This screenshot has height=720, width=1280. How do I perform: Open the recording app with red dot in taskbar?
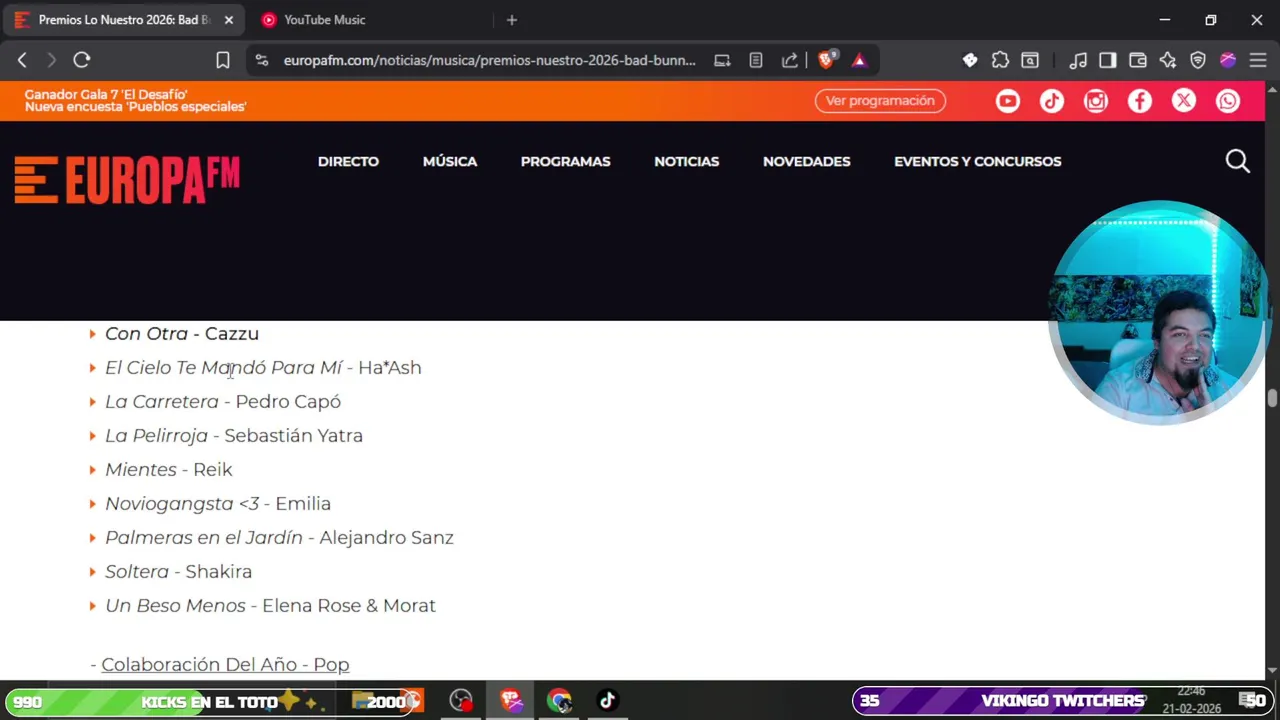[461, 700]
